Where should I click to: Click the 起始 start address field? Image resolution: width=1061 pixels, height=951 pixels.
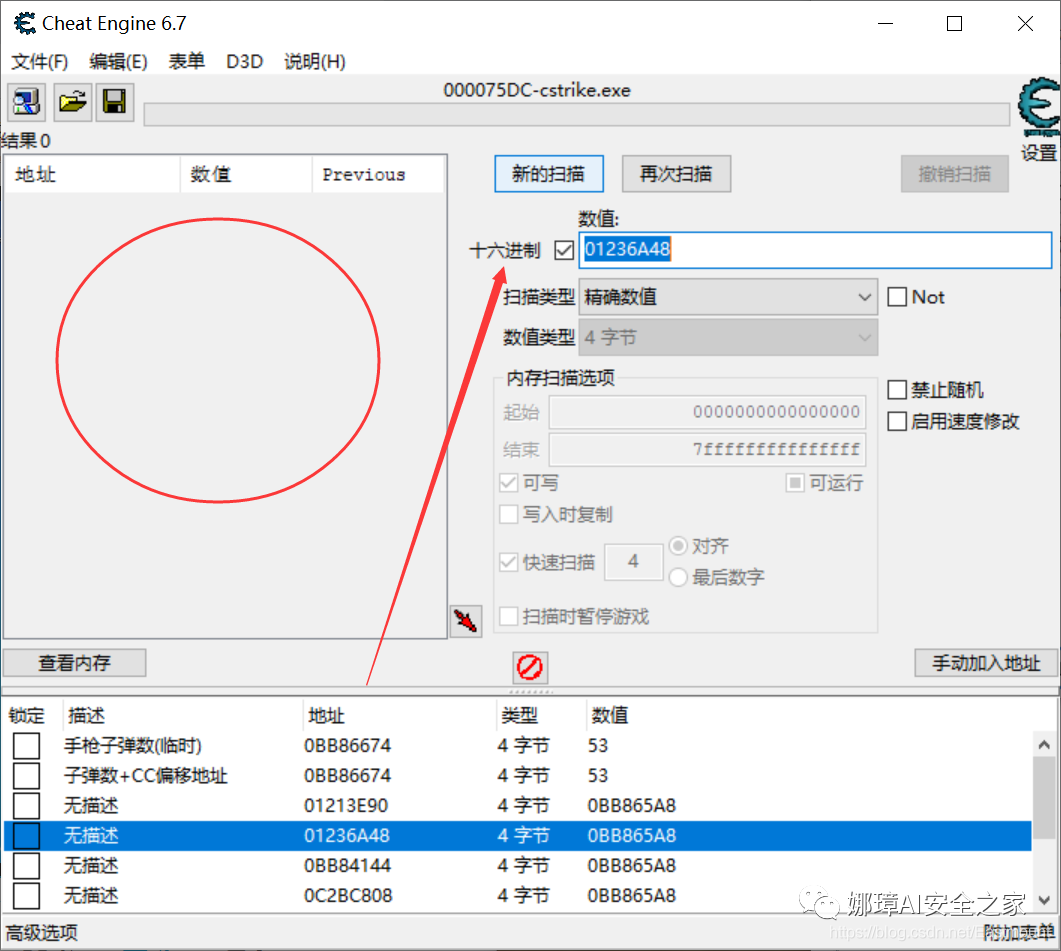tap(707, 412)
